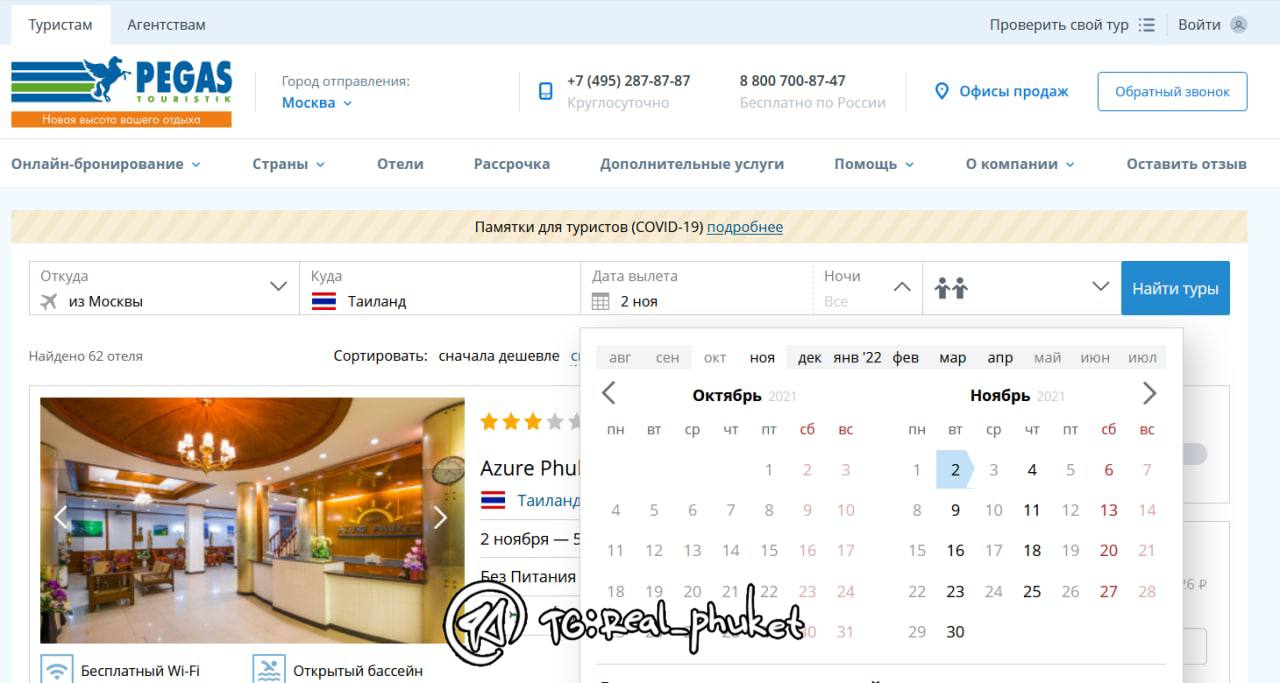Open the COVID-19 подробнее link
Image resolution: width=1280 pixels, height=683 pixels.
tap(745, 227)
